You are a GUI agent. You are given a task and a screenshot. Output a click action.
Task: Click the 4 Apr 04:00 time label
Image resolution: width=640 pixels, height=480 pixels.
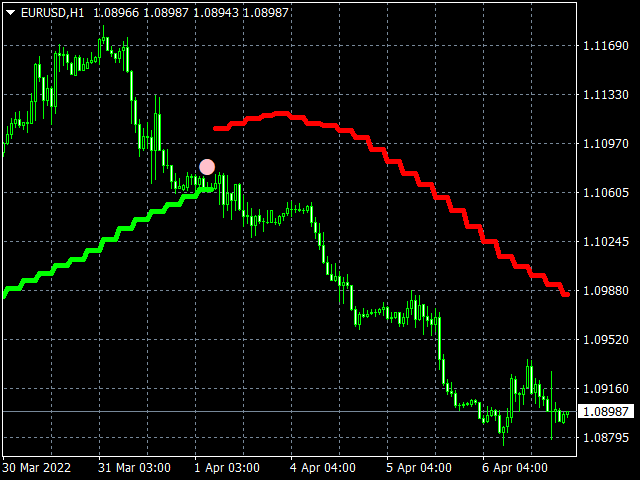point(322,467)
